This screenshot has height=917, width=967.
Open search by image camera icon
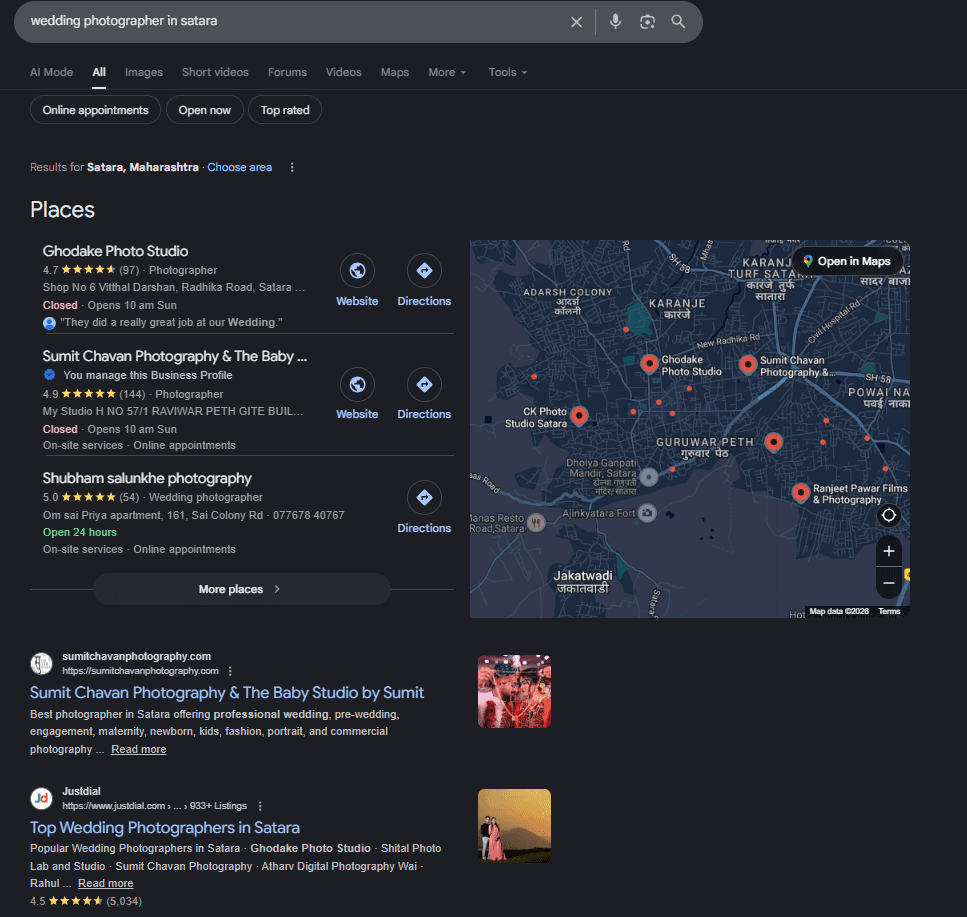point(647,22)
